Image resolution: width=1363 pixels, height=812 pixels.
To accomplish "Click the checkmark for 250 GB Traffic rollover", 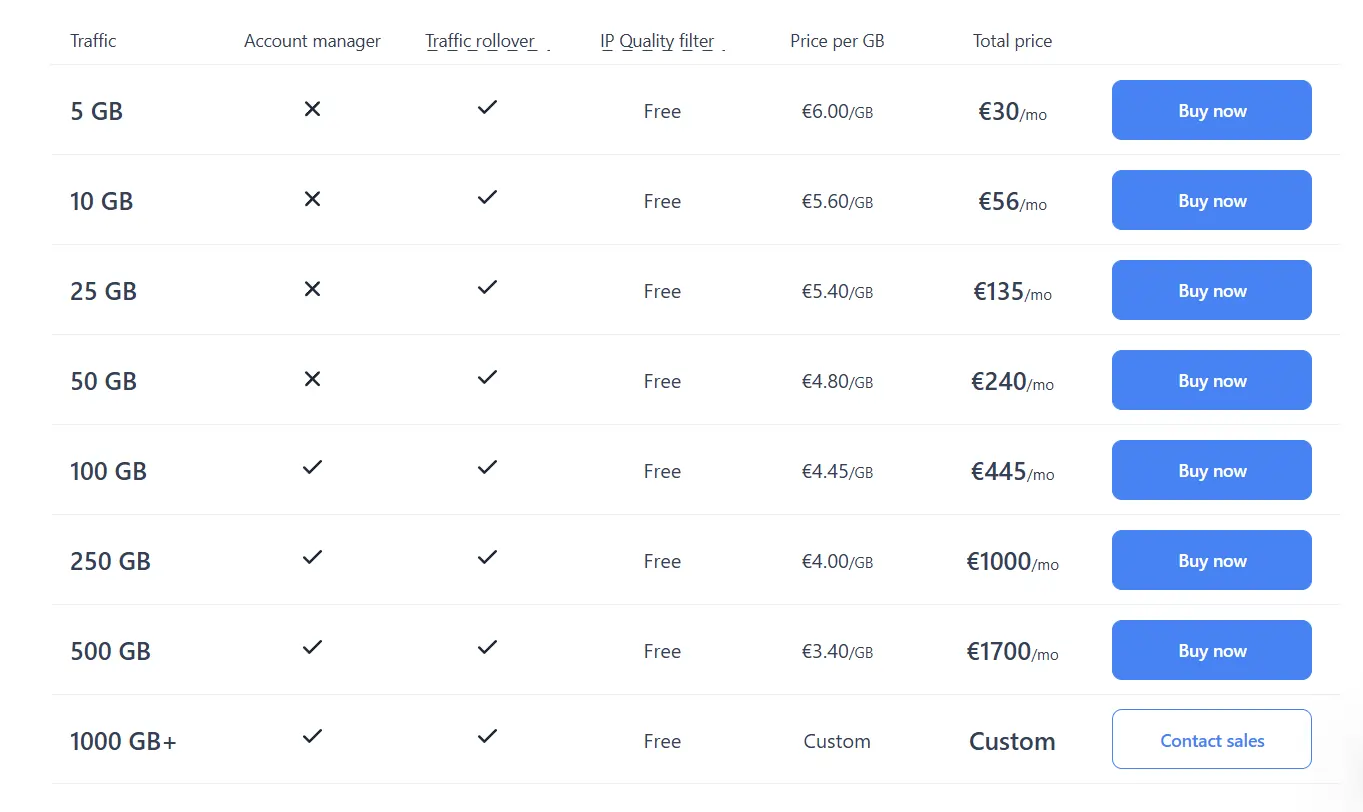I will 487,557.
